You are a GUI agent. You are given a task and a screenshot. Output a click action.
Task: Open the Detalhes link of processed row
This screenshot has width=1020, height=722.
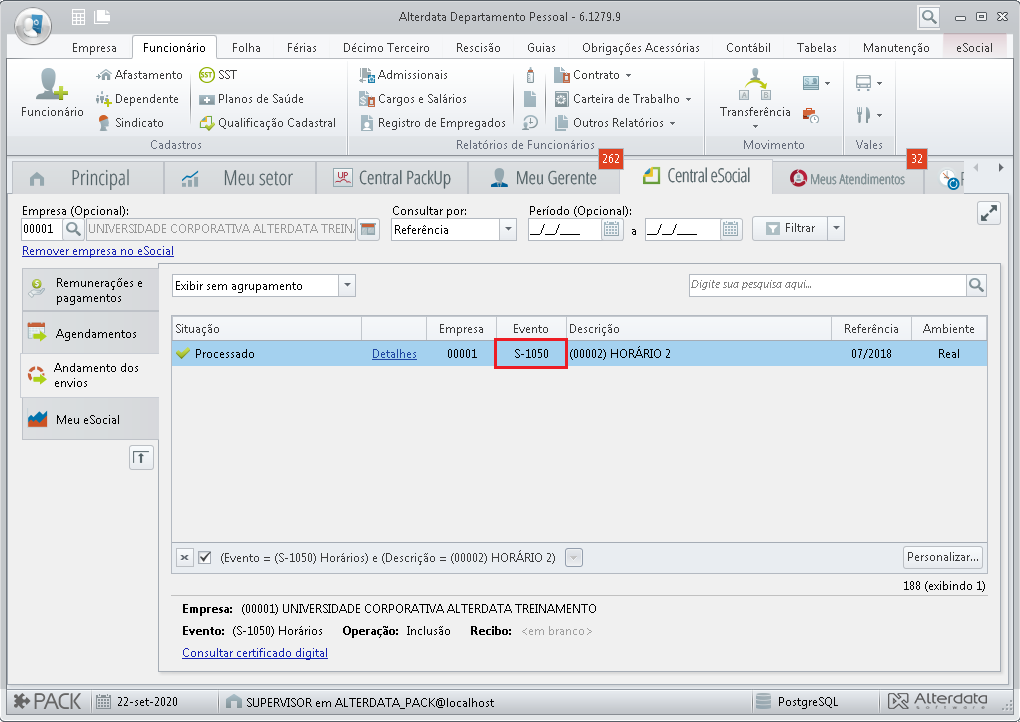pos(394,354)
